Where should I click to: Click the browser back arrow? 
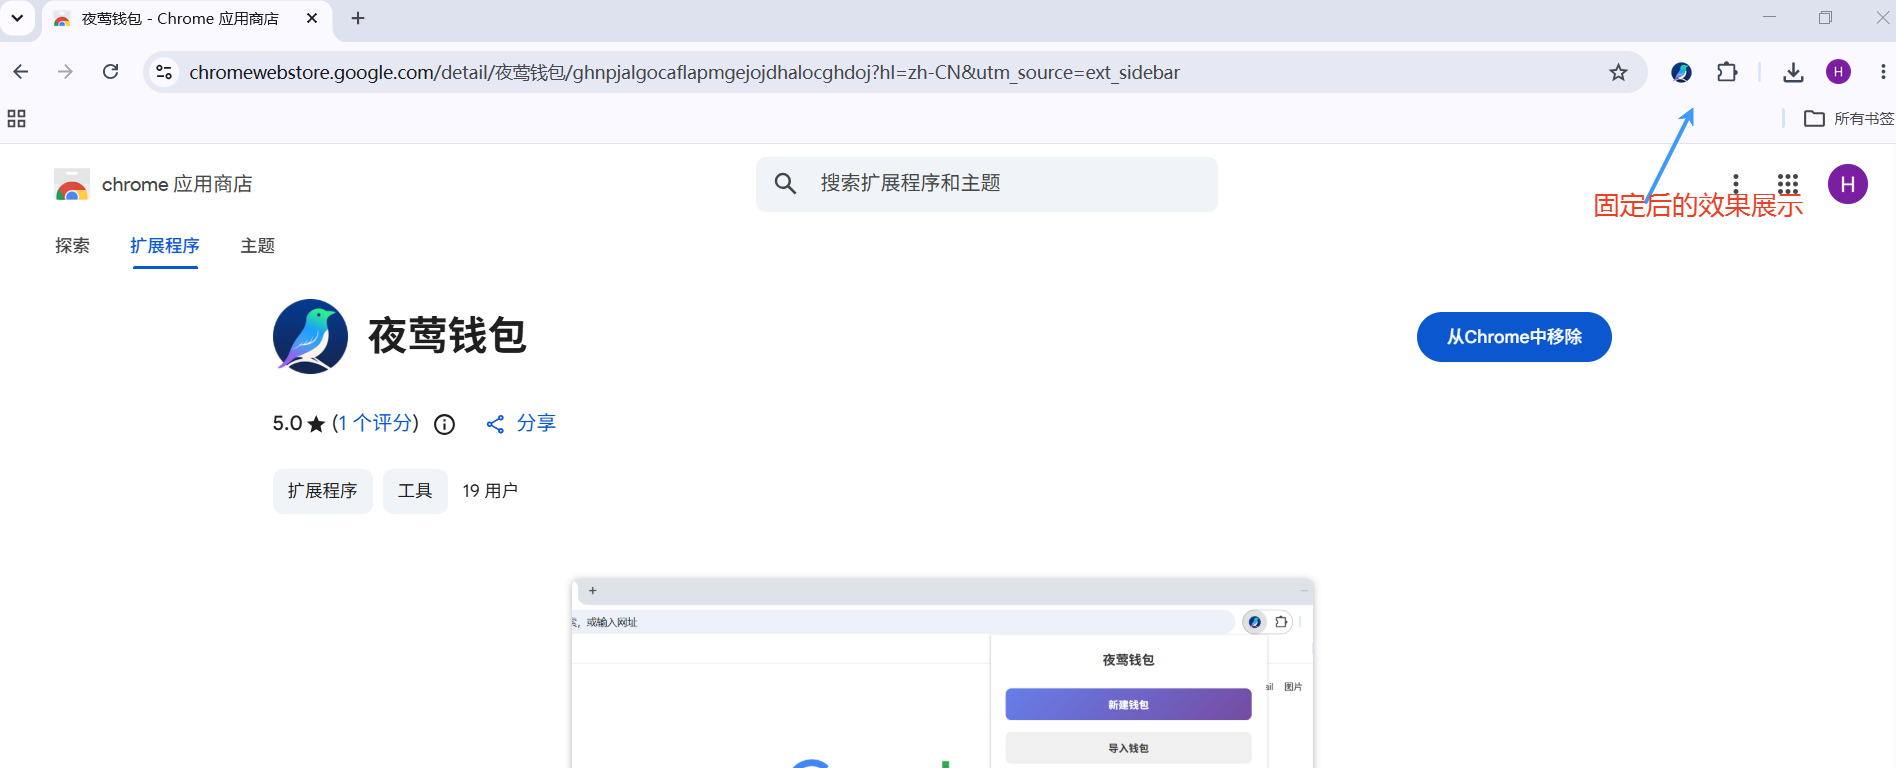[21, 72]
